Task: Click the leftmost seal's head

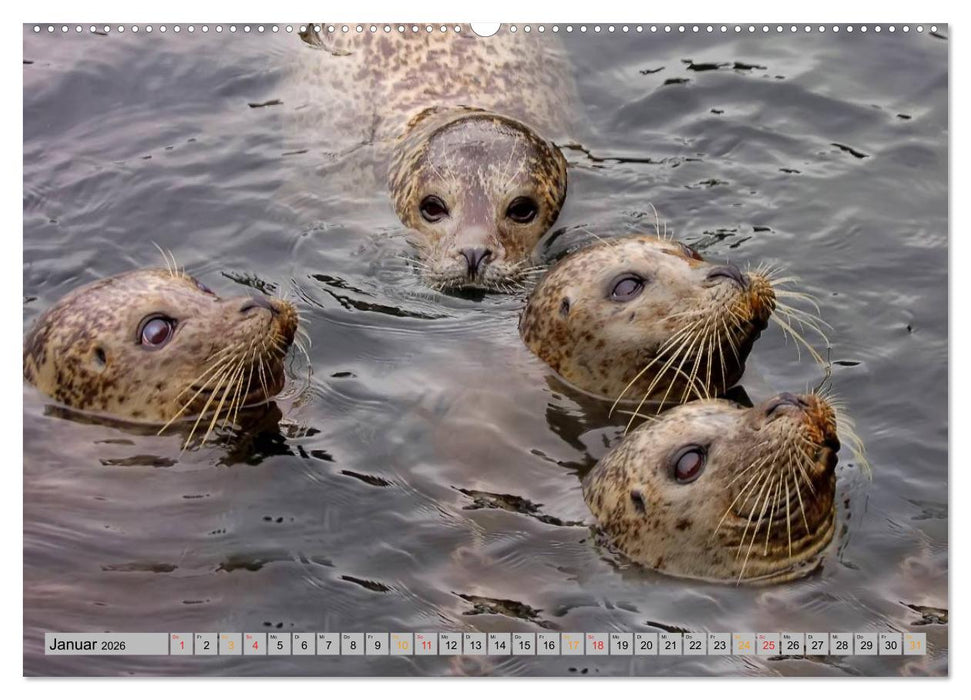Action: tap(160, 345)
